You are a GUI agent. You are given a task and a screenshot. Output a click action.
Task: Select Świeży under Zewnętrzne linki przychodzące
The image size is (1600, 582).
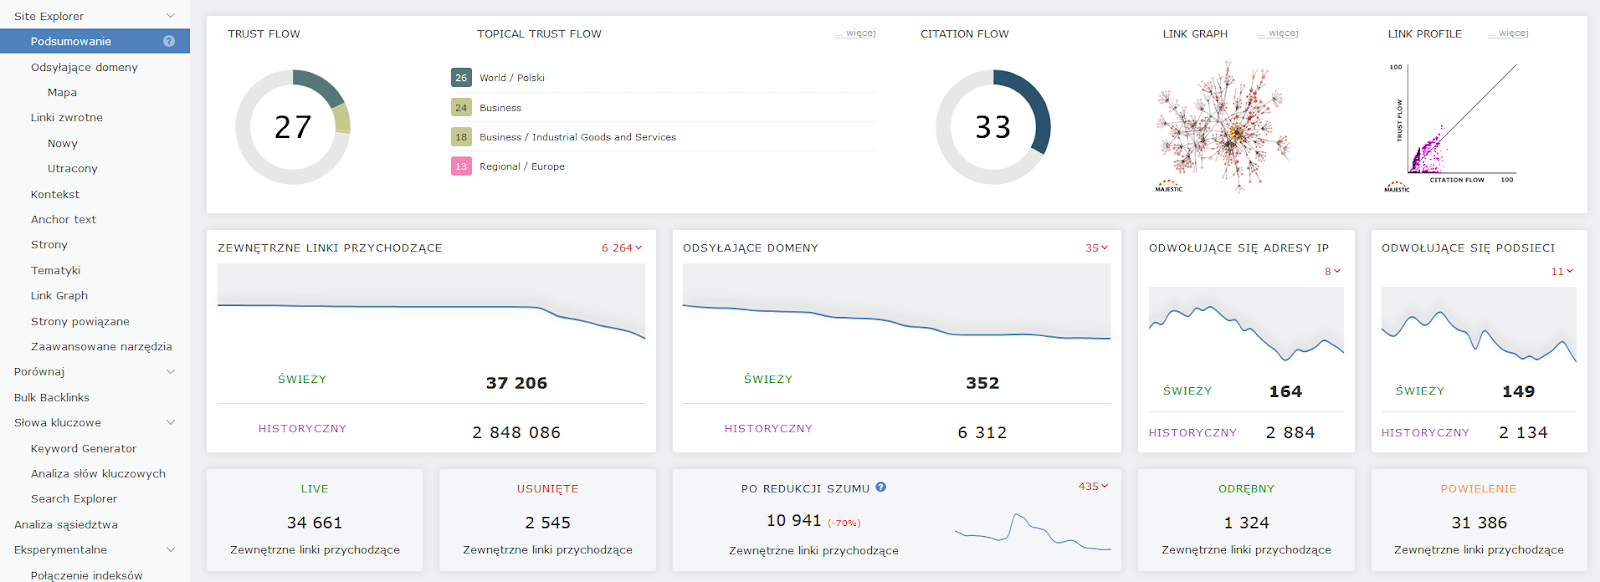(302, 379)
